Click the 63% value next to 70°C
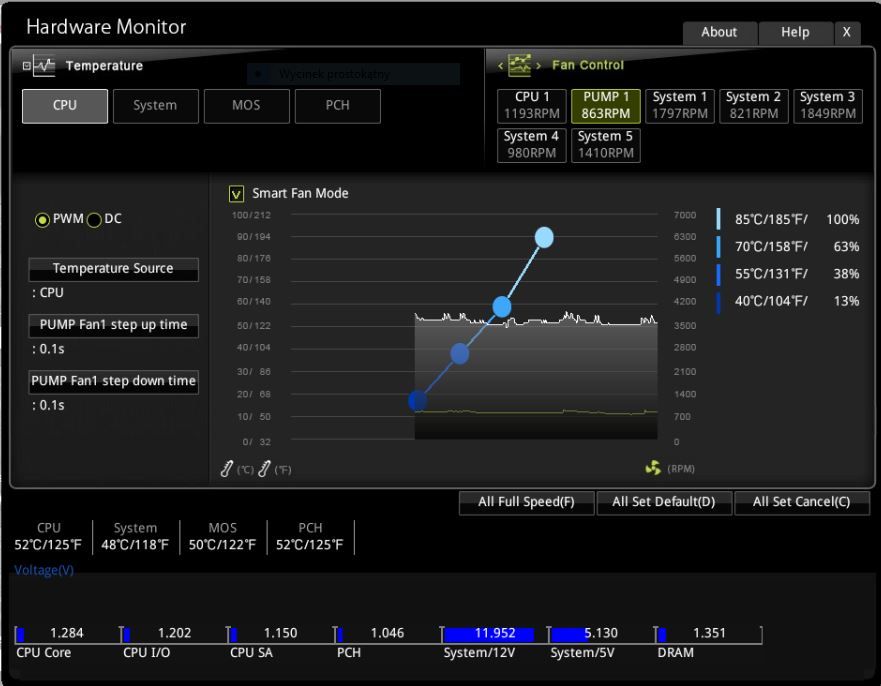881x686 pixels. click(x=846, y=247)
